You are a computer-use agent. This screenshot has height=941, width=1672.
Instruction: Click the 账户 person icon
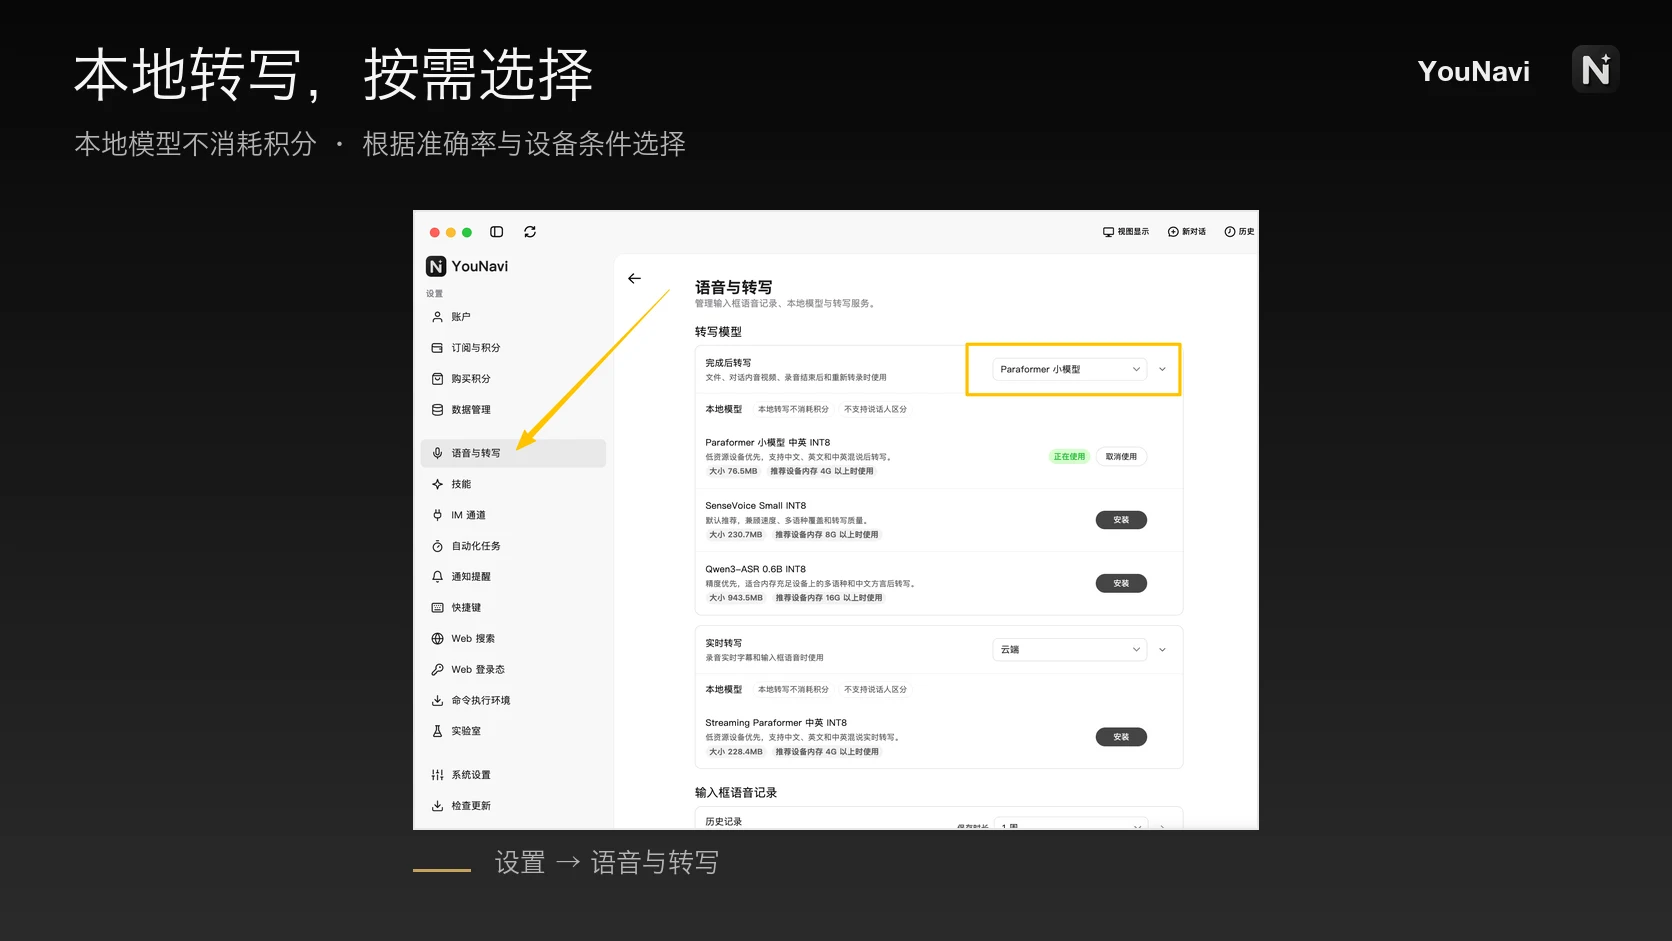click(x=437, y=317)
